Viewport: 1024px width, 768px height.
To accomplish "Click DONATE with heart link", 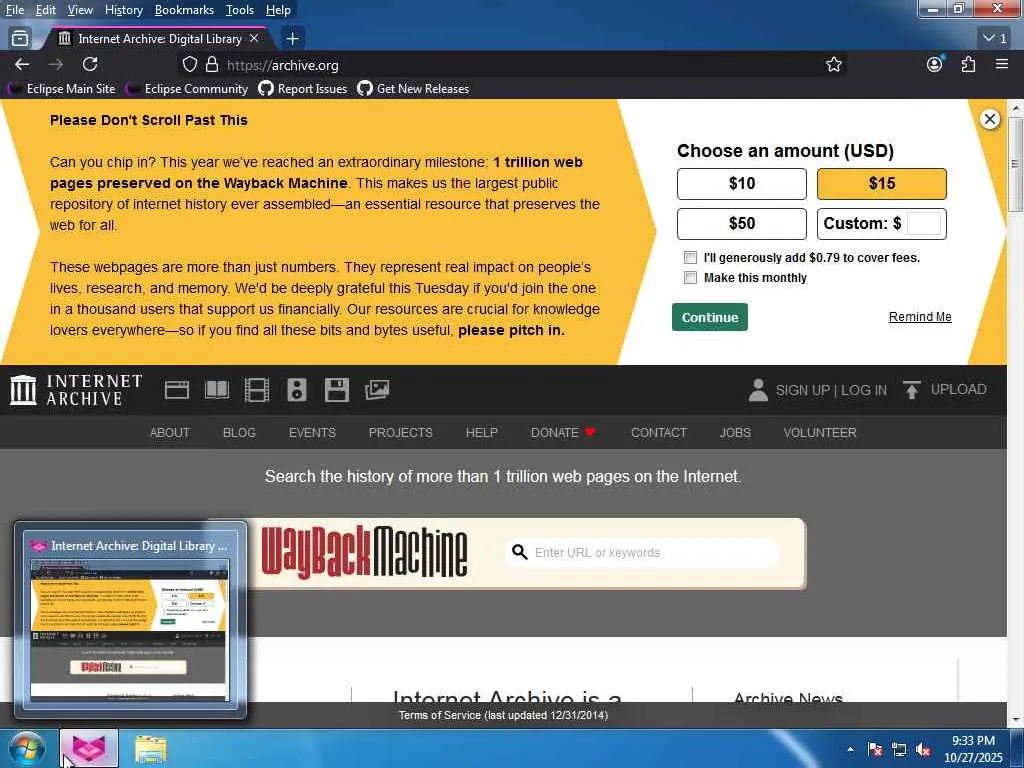I will [x=563, y=433].
